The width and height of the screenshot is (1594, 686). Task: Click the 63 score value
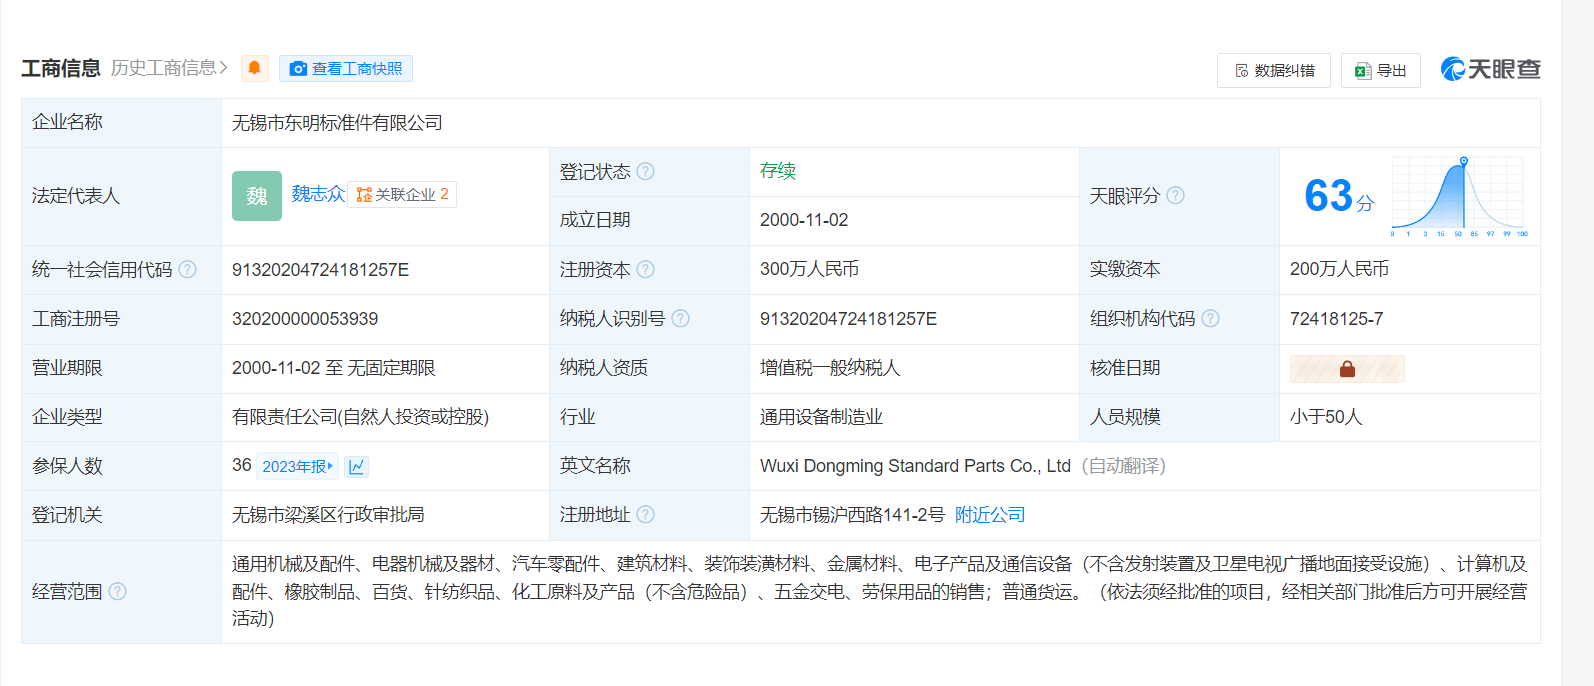coord(1329,196)
